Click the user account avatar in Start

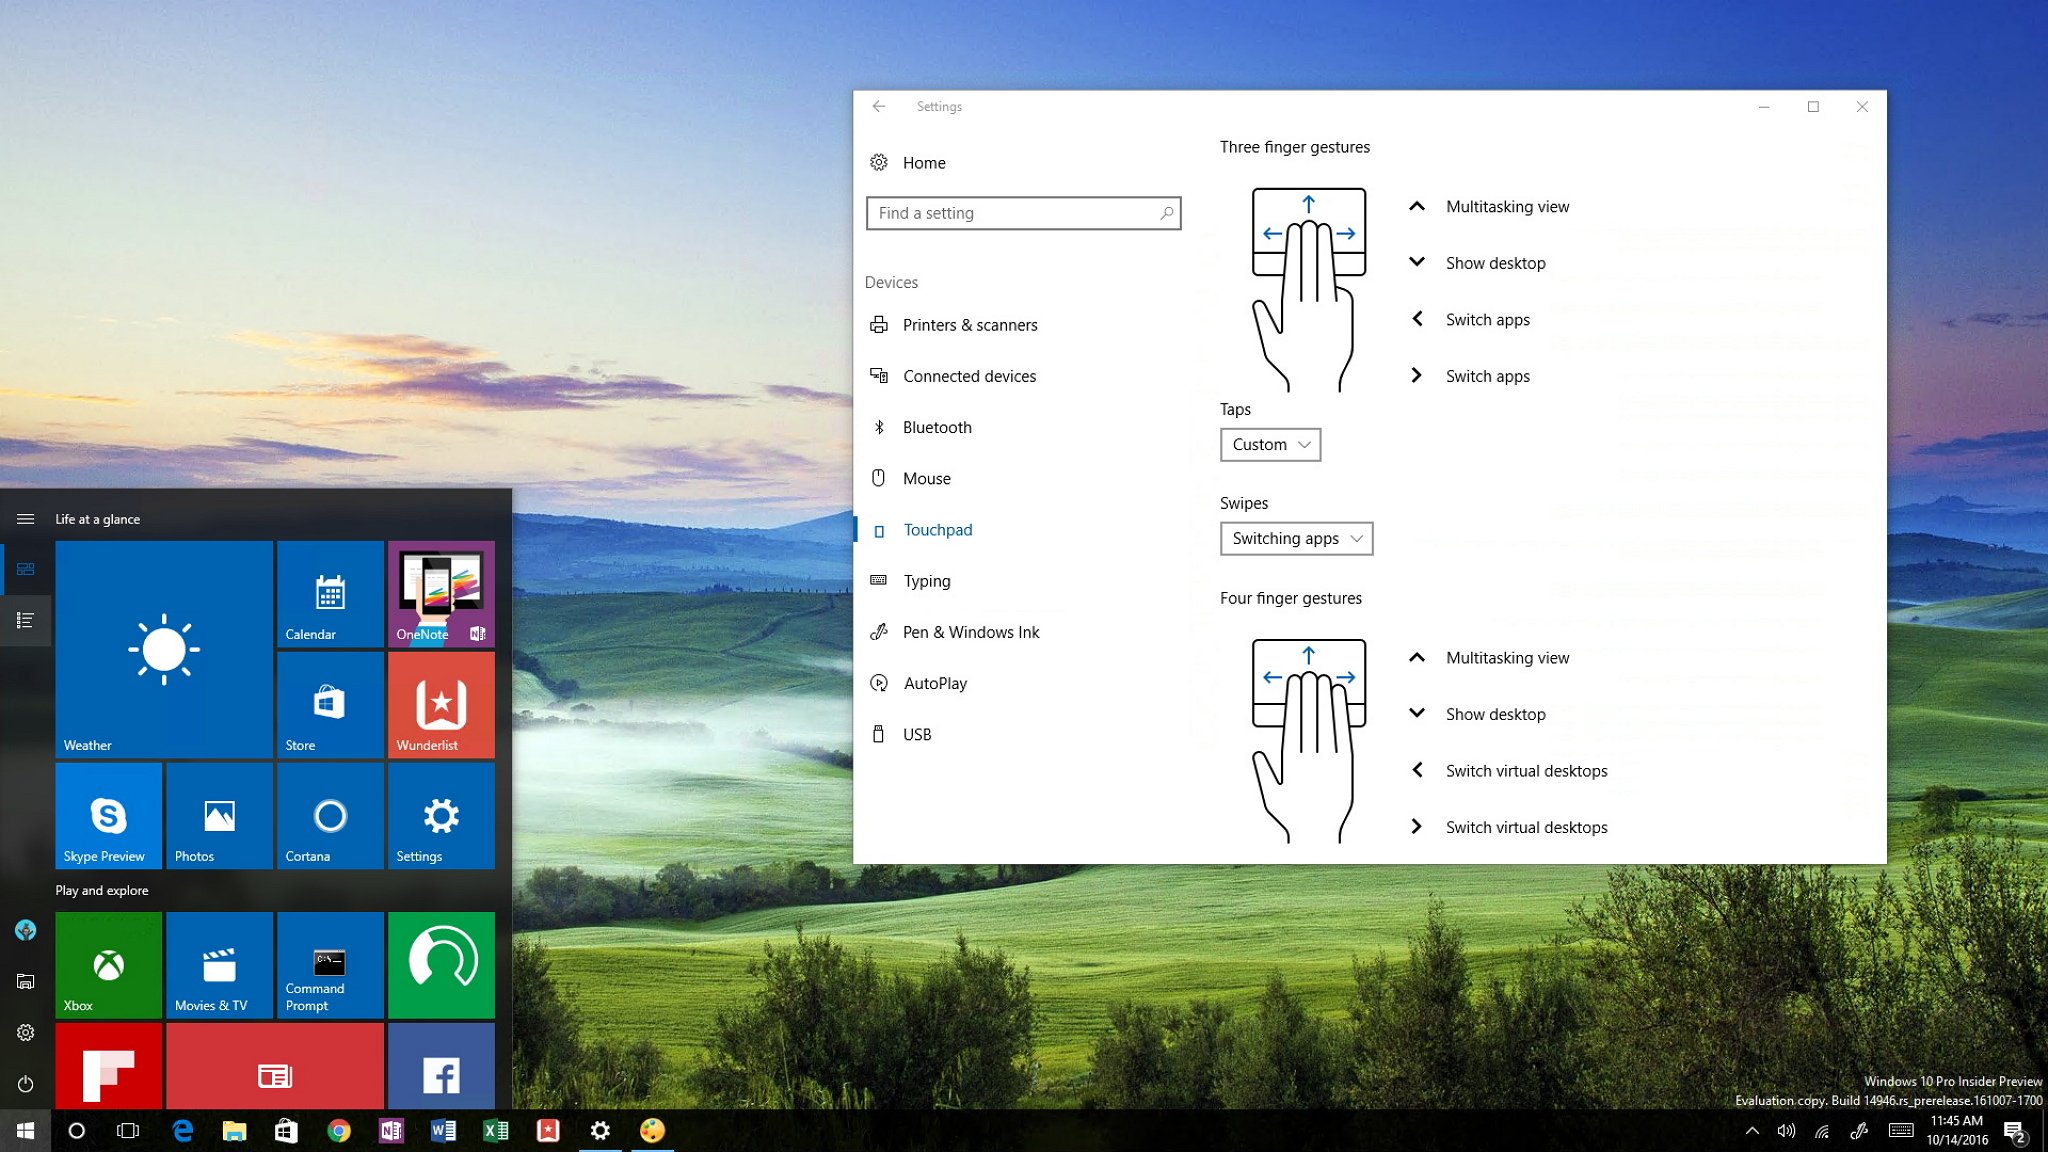tap(25, 930)
